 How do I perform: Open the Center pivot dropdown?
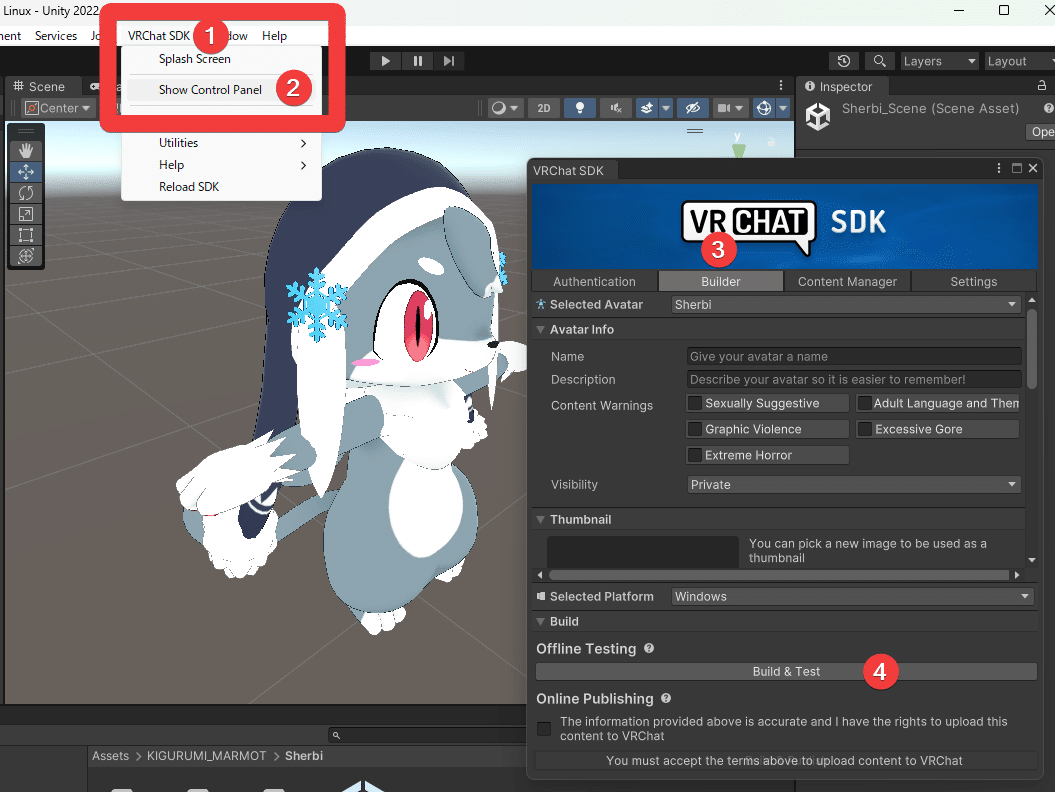pos(58,108)
